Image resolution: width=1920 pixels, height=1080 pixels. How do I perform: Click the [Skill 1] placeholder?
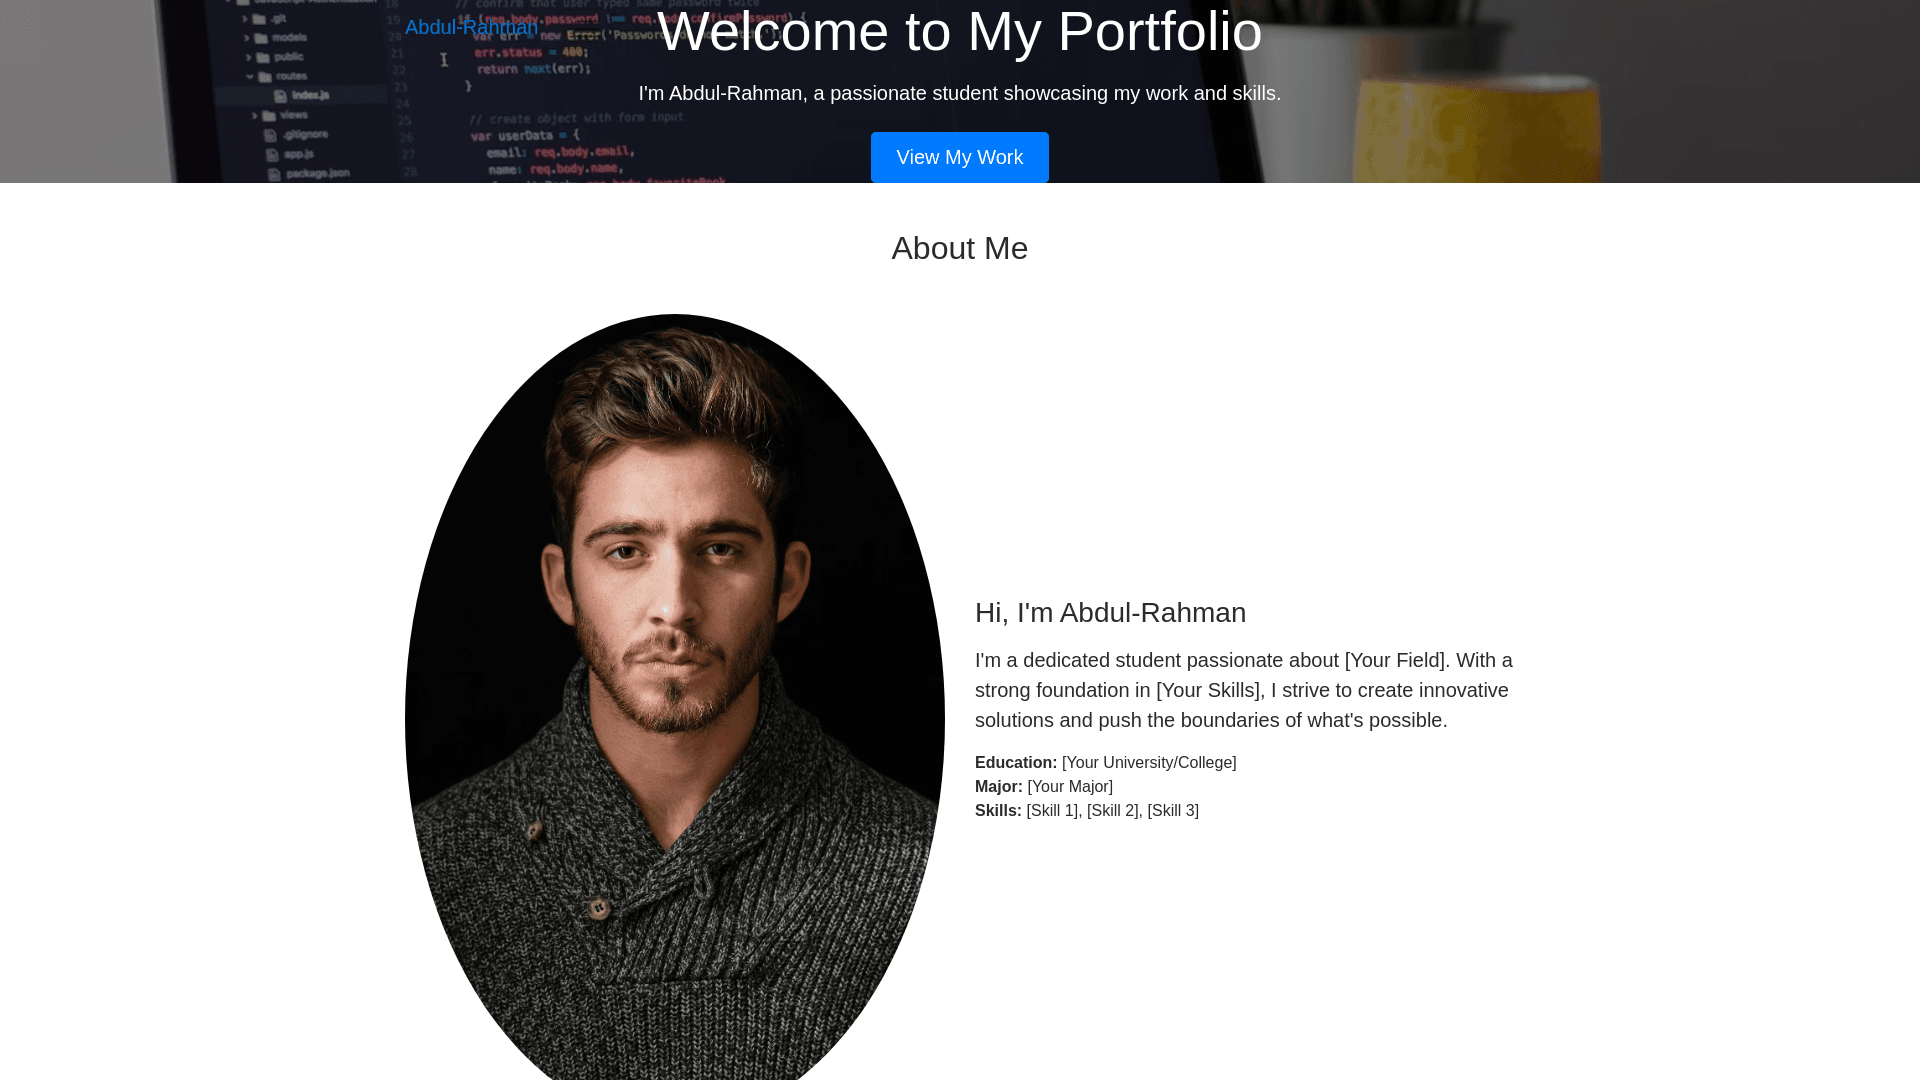(x=1052, y=810)
